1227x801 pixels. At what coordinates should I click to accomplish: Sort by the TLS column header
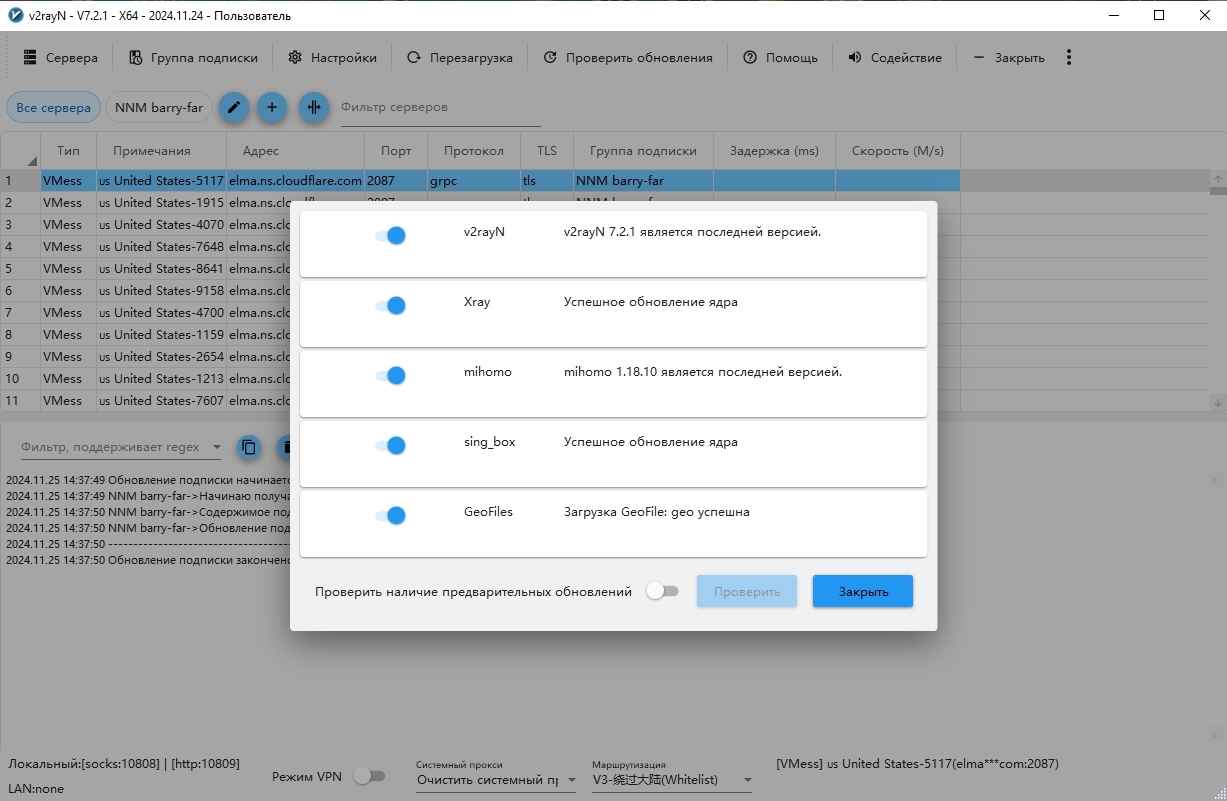point(547,151)
